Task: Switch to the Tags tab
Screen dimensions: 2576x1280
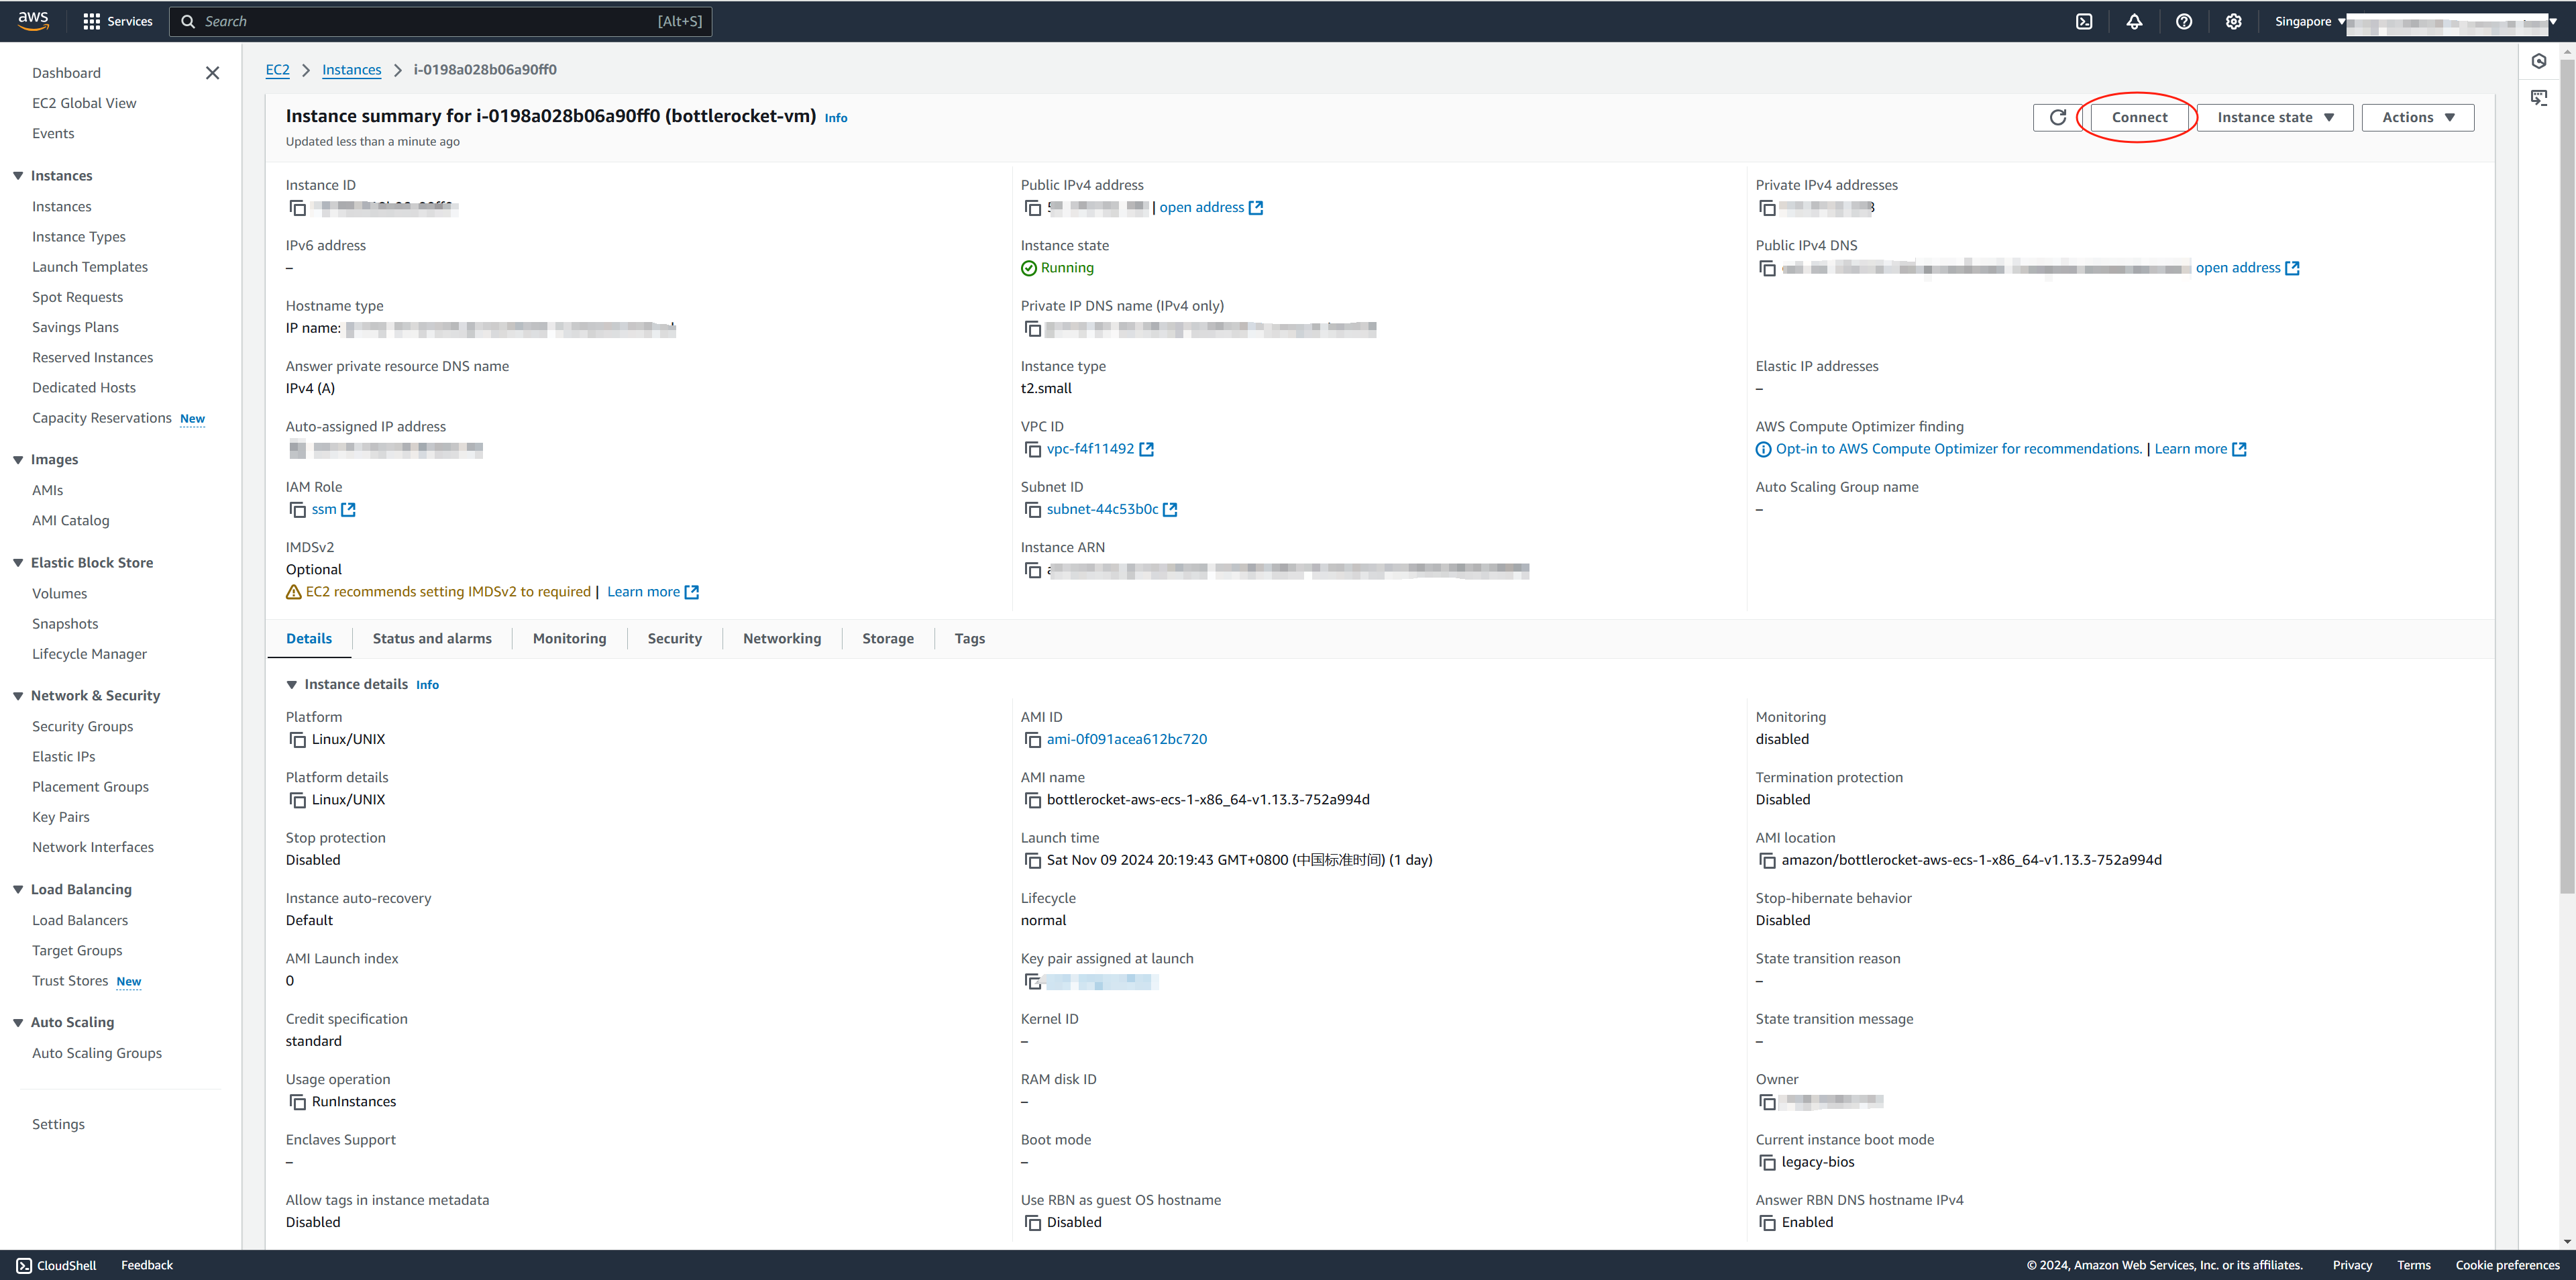Action: click(969, 639)
